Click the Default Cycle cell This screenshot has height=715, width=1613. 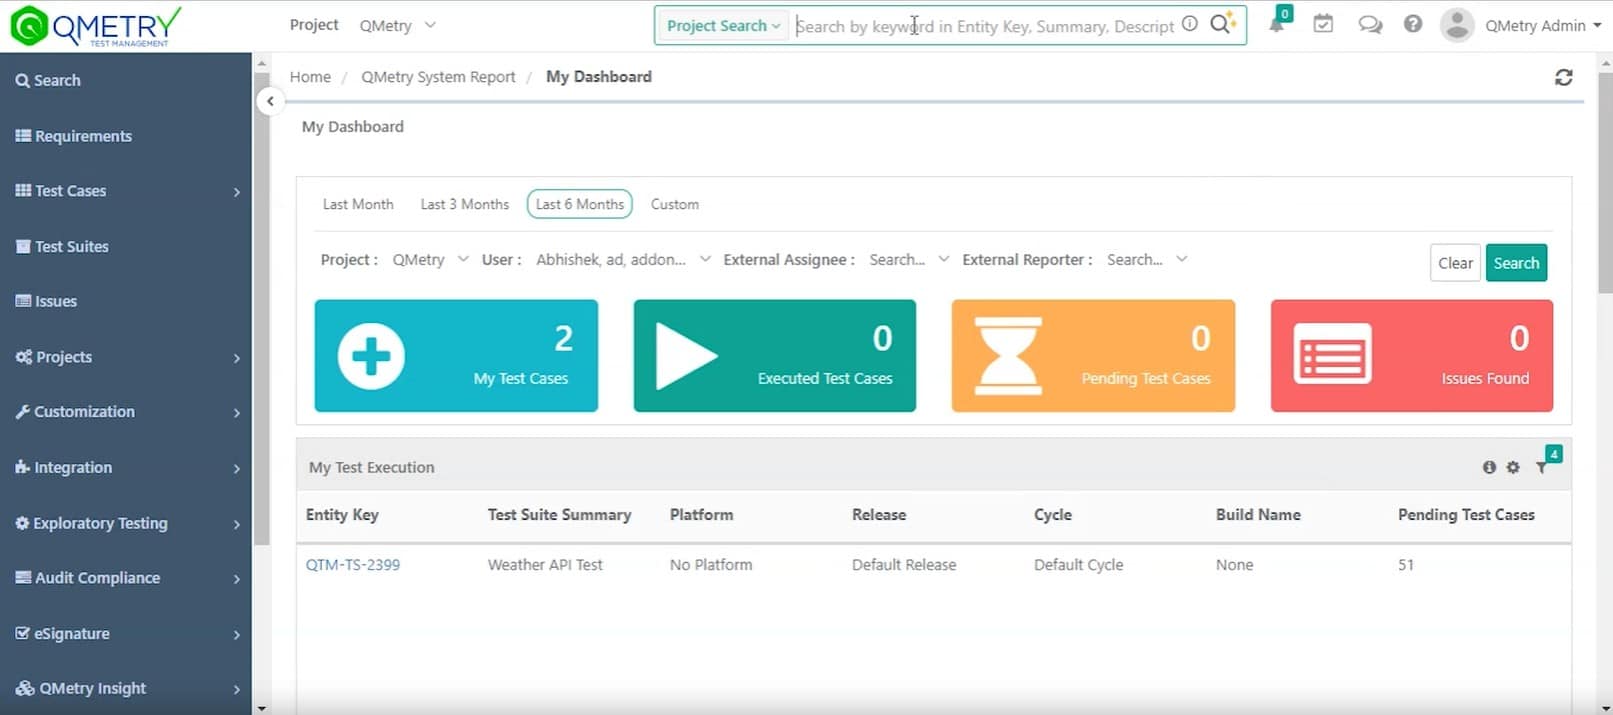coord(1078,565)
